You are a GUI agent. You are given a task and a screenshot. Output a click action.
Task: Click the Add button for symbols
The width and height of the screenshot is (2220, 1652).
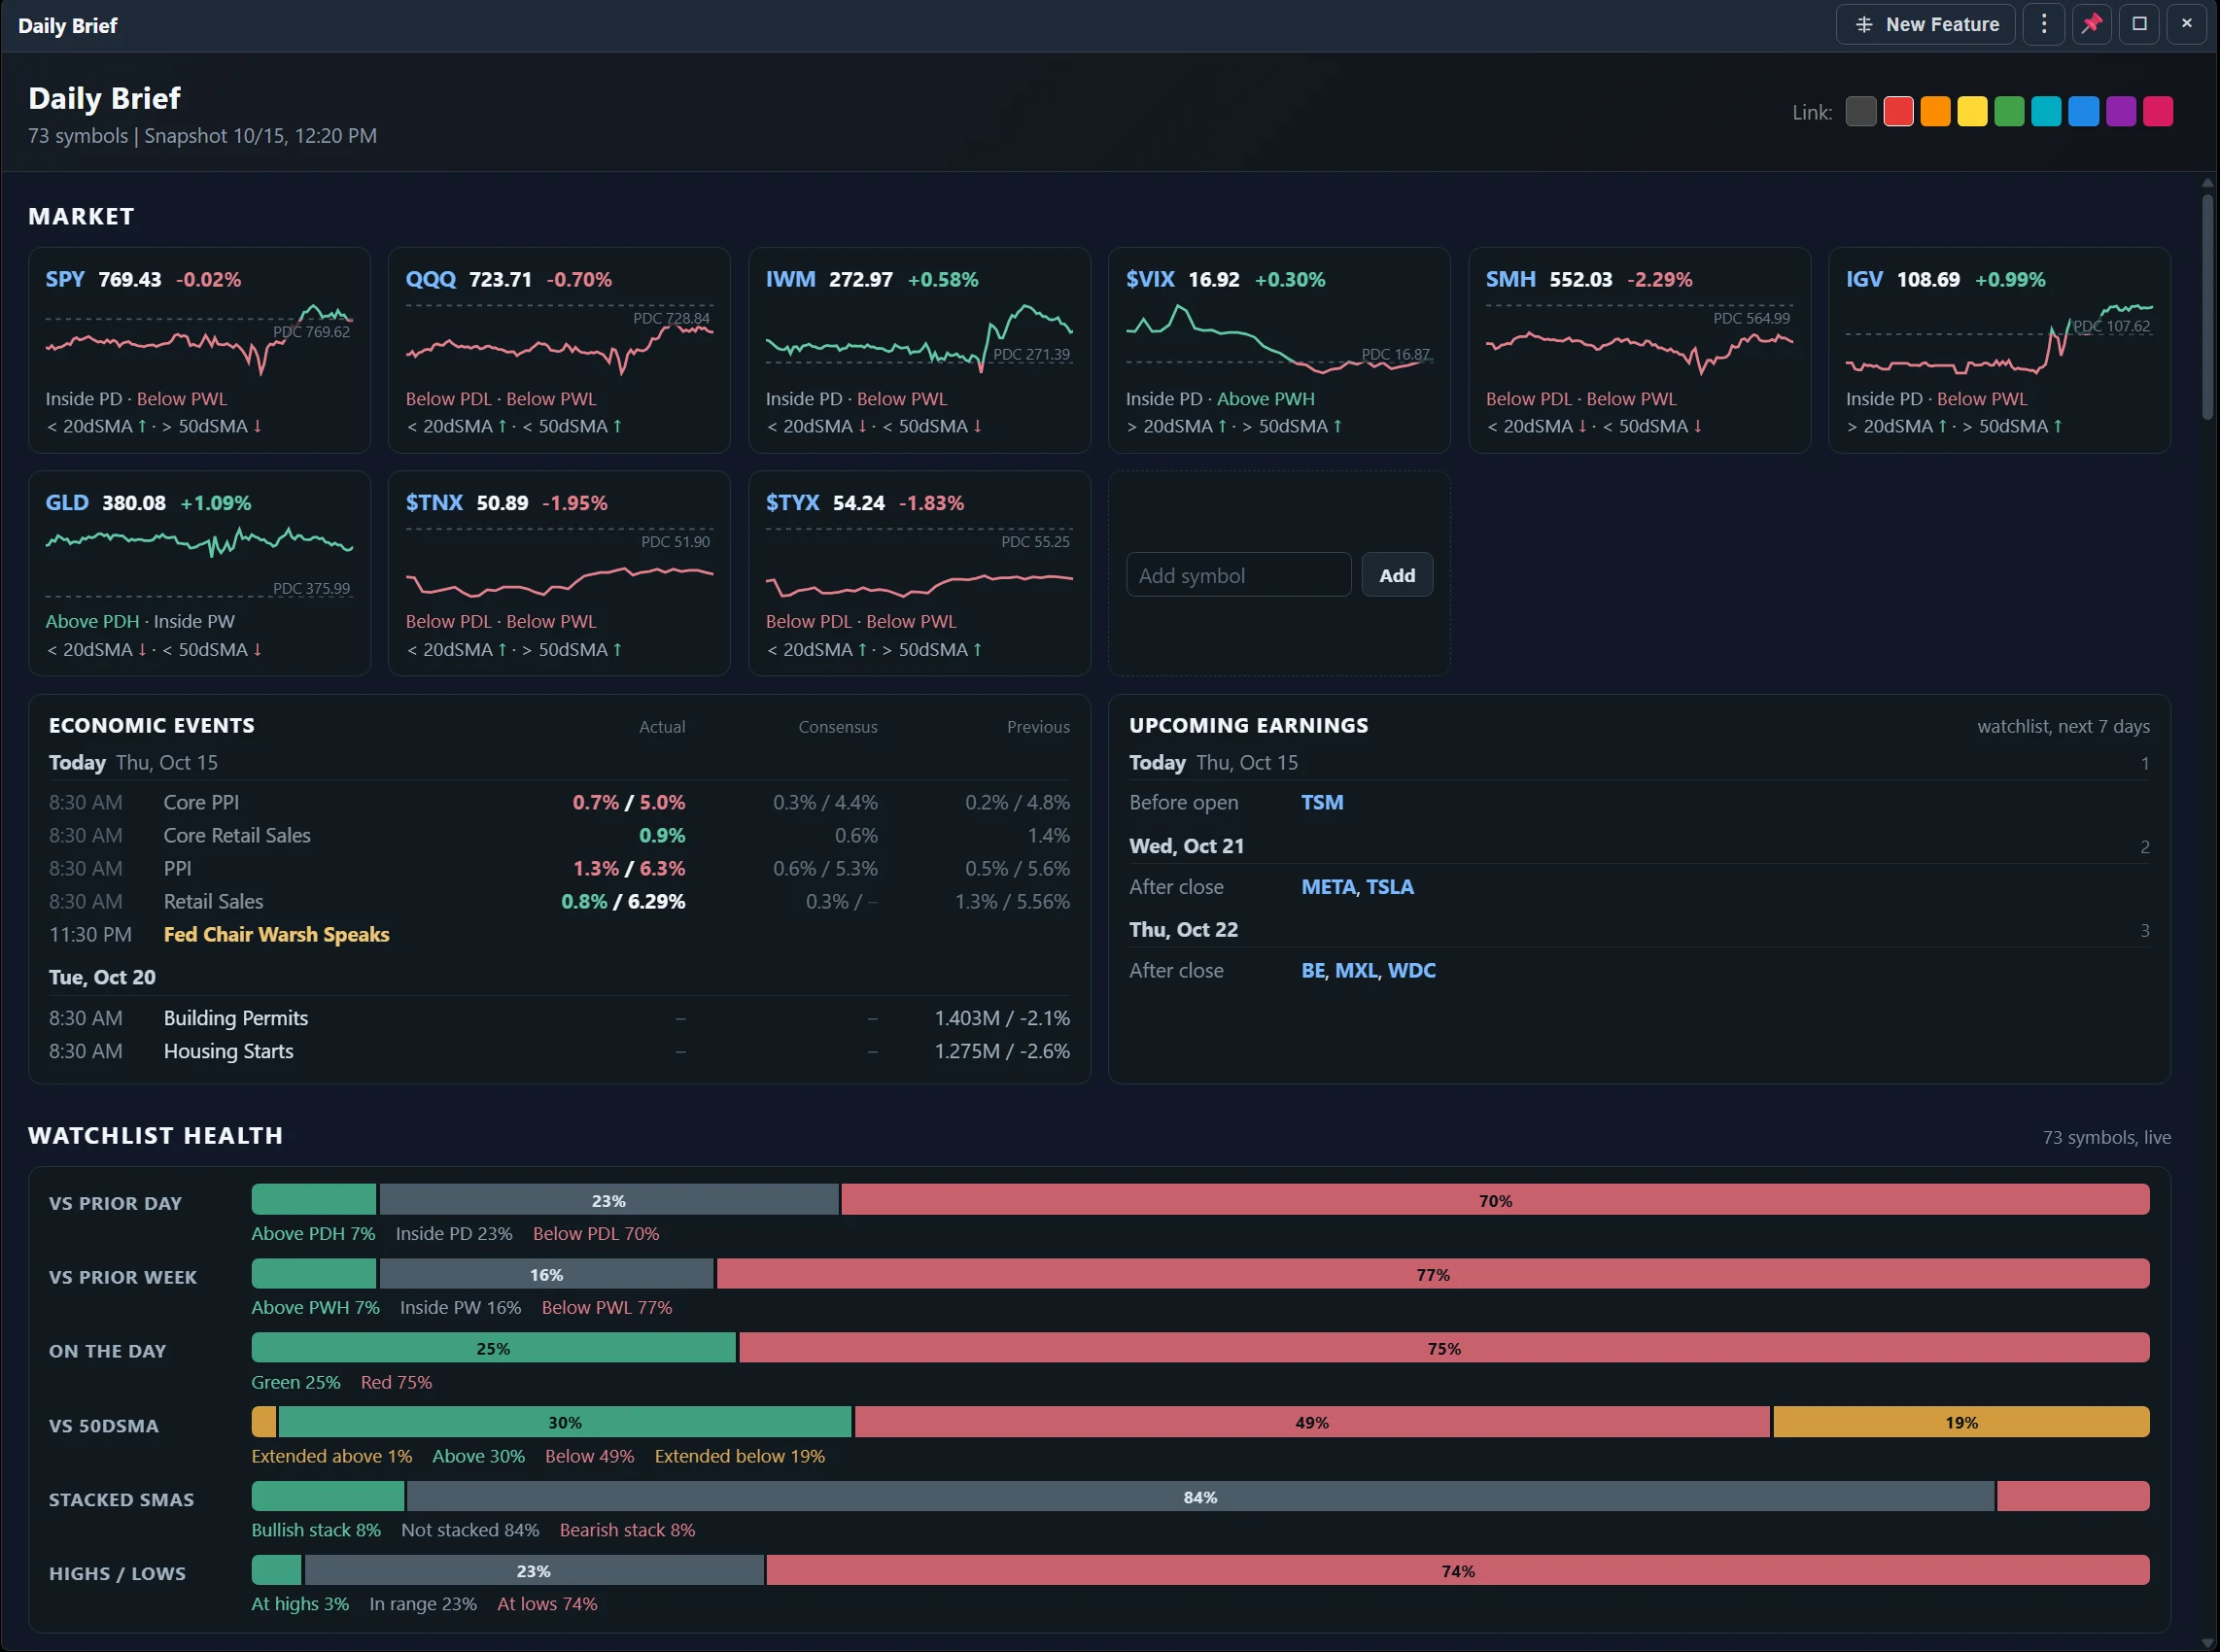click(1397, 575)
